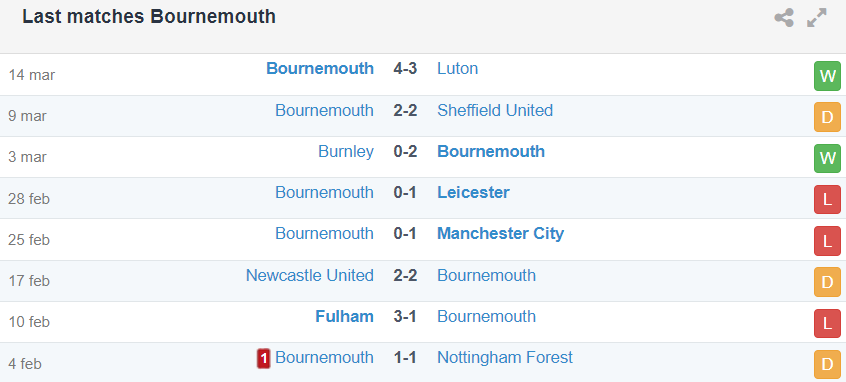The width and height of the screenshot is (846, 382).
Task: Click the D badge for Newcastle United match
Action: click(x=827, y=282)
